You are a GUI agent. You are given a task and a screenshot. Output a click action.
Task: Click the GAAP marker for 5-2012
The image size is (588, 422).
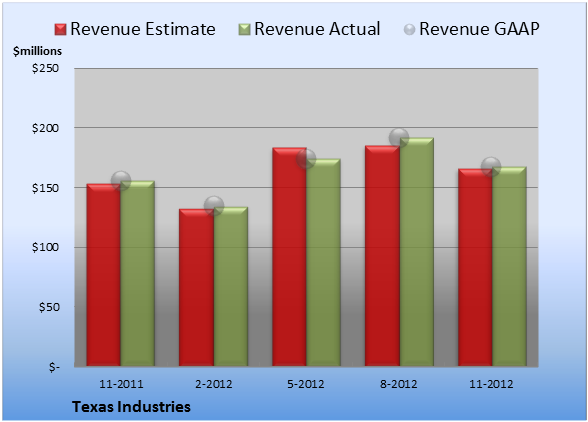point(306,159)
